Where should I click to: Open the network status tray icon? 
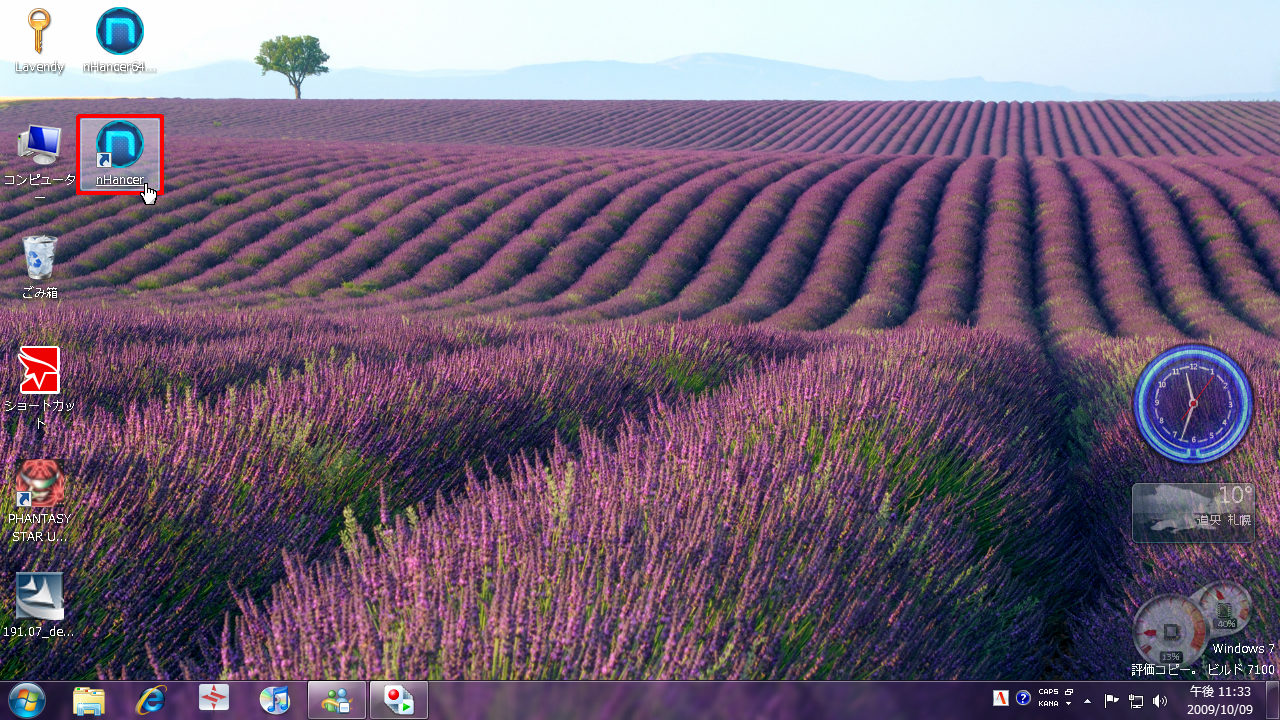[1136, 701]
